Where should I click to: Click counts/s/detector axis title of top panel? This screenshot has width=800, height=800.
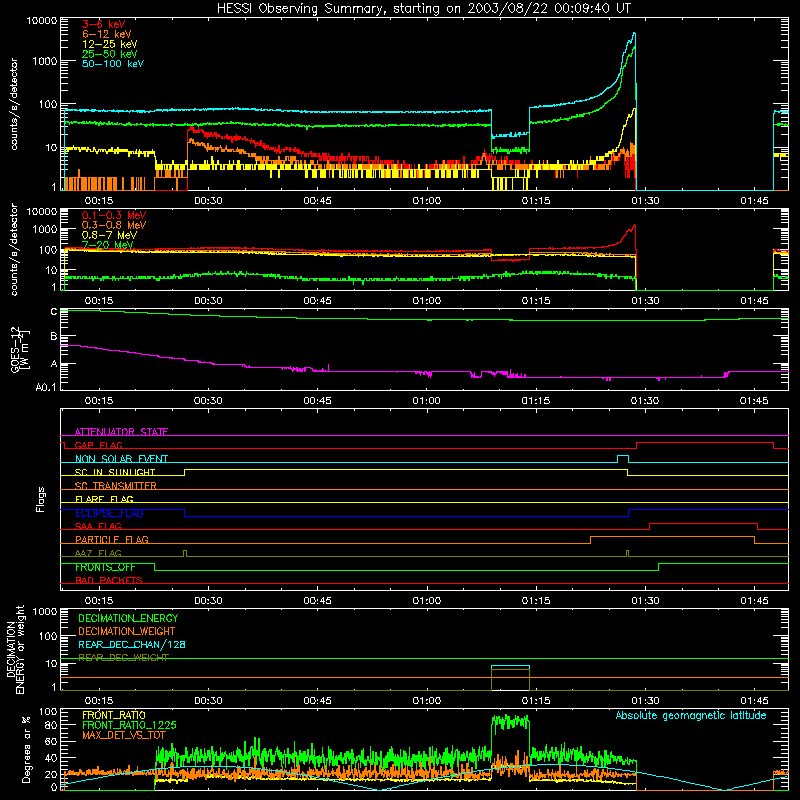(x=14, y=104)
